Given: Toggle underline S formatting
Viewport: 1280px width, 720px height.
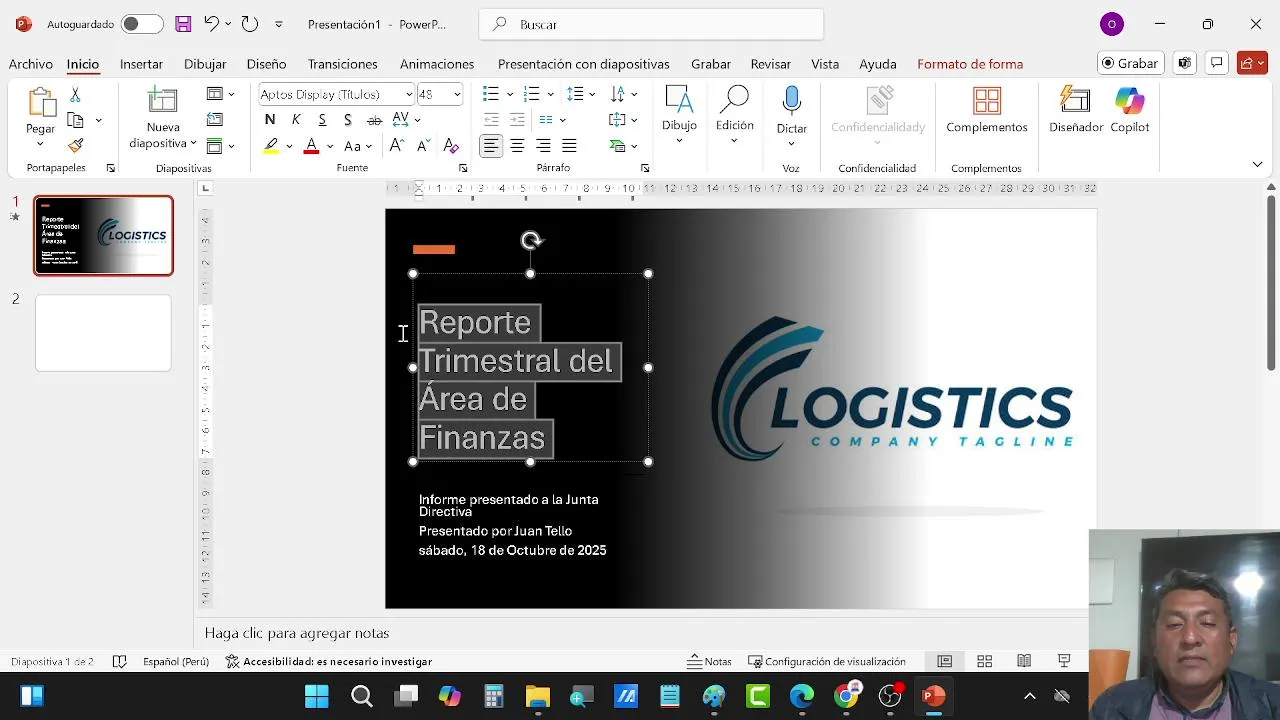Looking at the screenshot, I should (322, 120).
